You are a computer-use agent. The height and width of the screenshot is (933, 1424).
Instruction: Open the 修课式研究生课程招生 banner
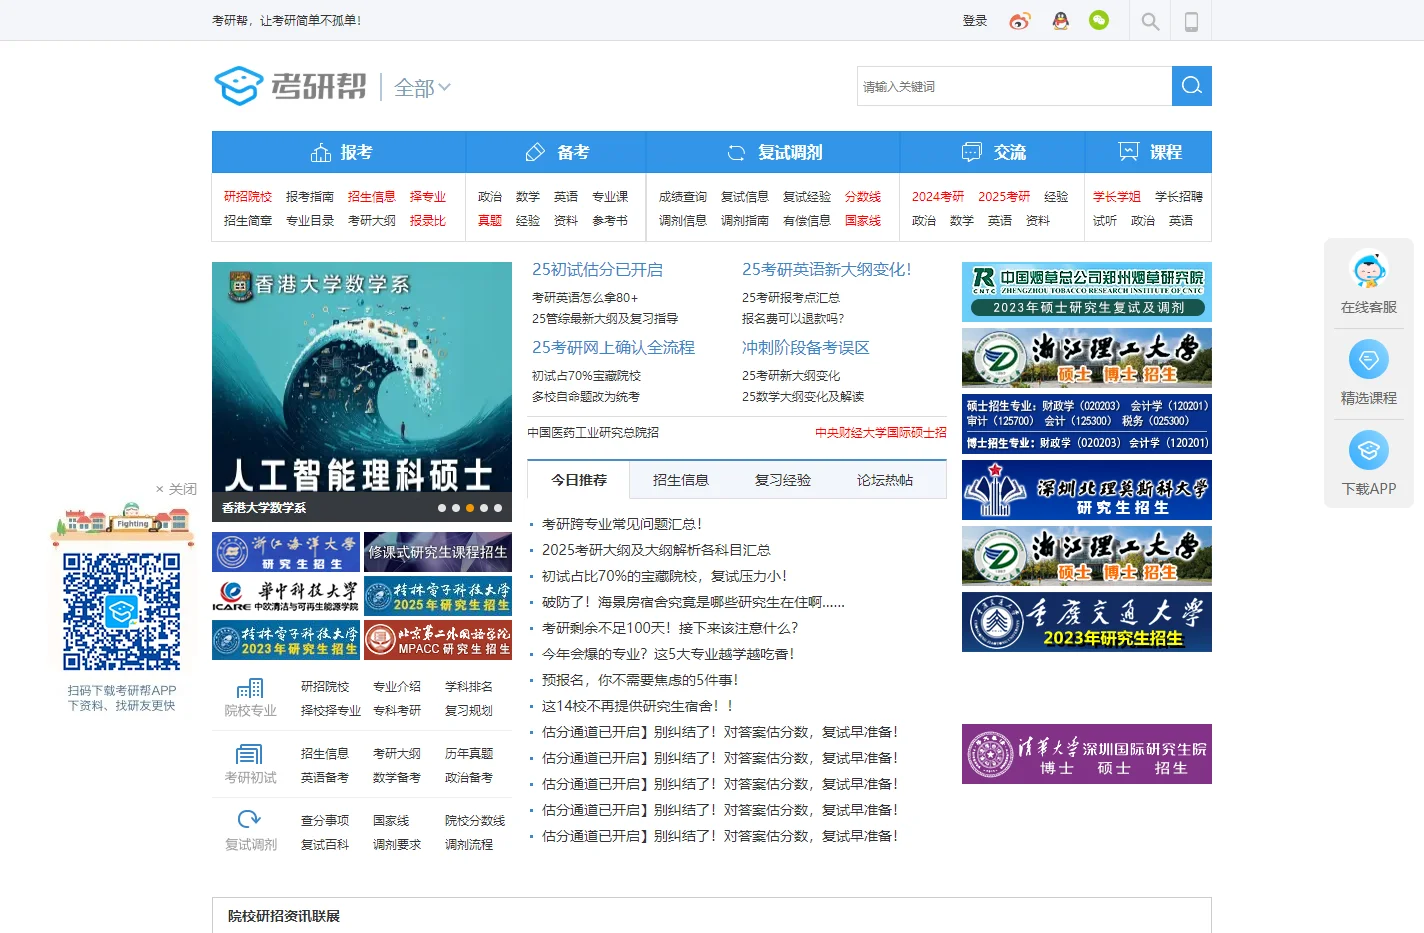click(x=438, y=552)
